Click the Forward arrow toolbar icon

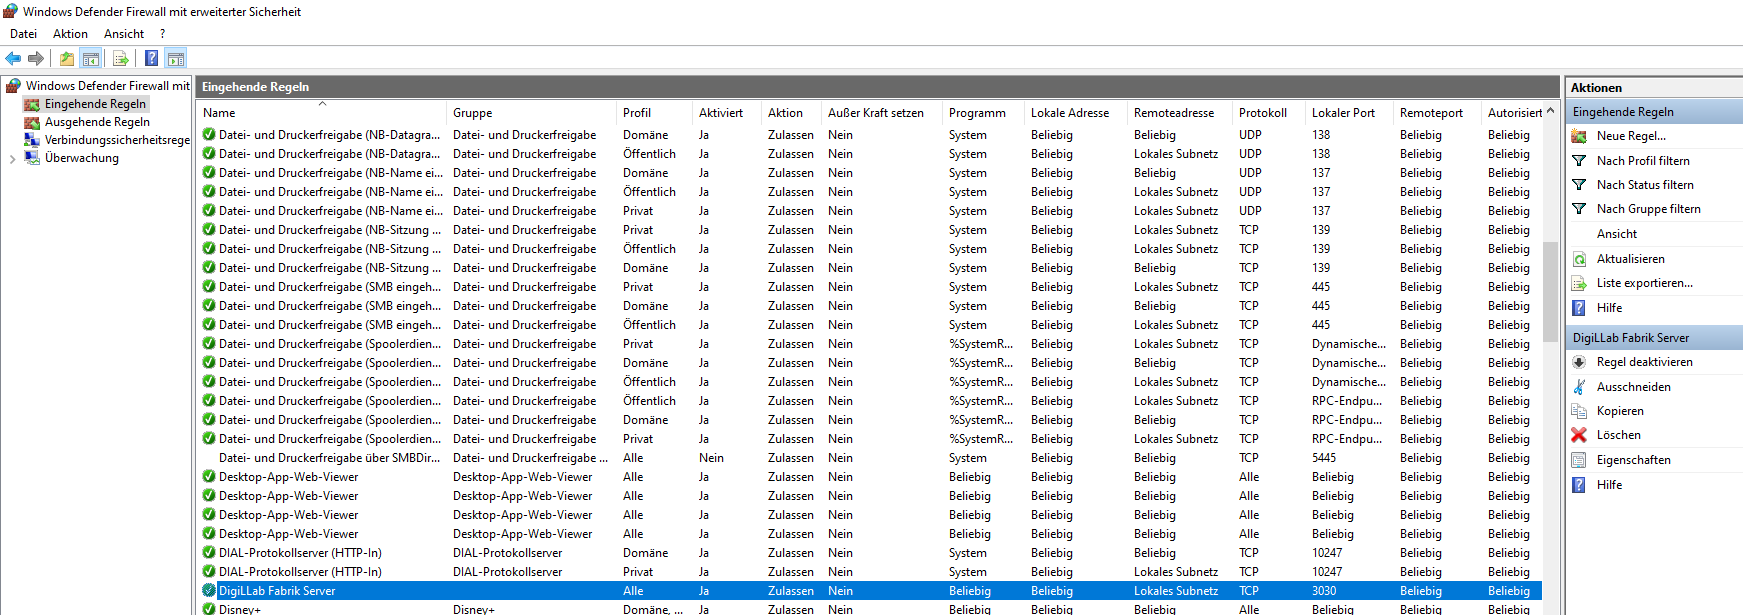tap(36, 58)
